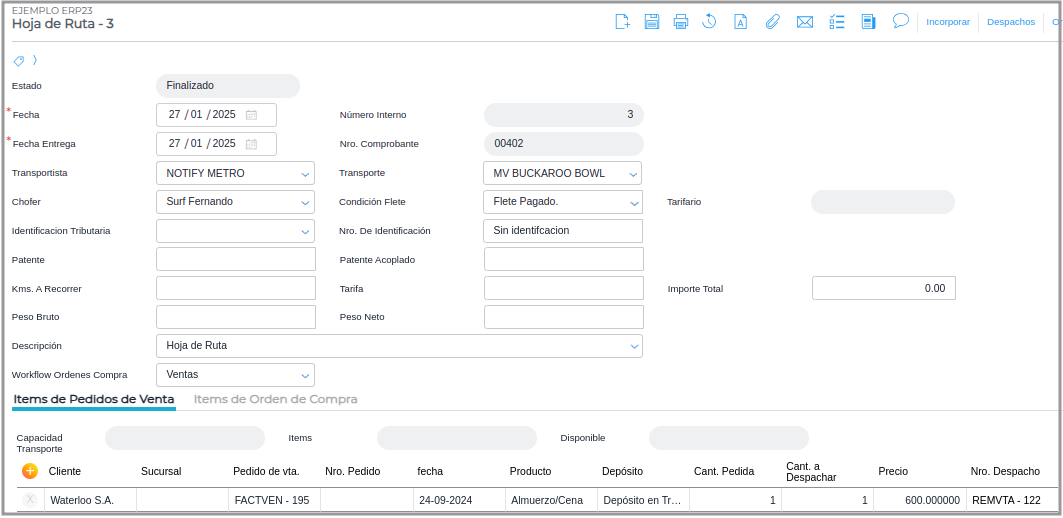Save the Hoja de Ruta record
Viewport: 1063px width, 518px height.
(x=651, y=22)
